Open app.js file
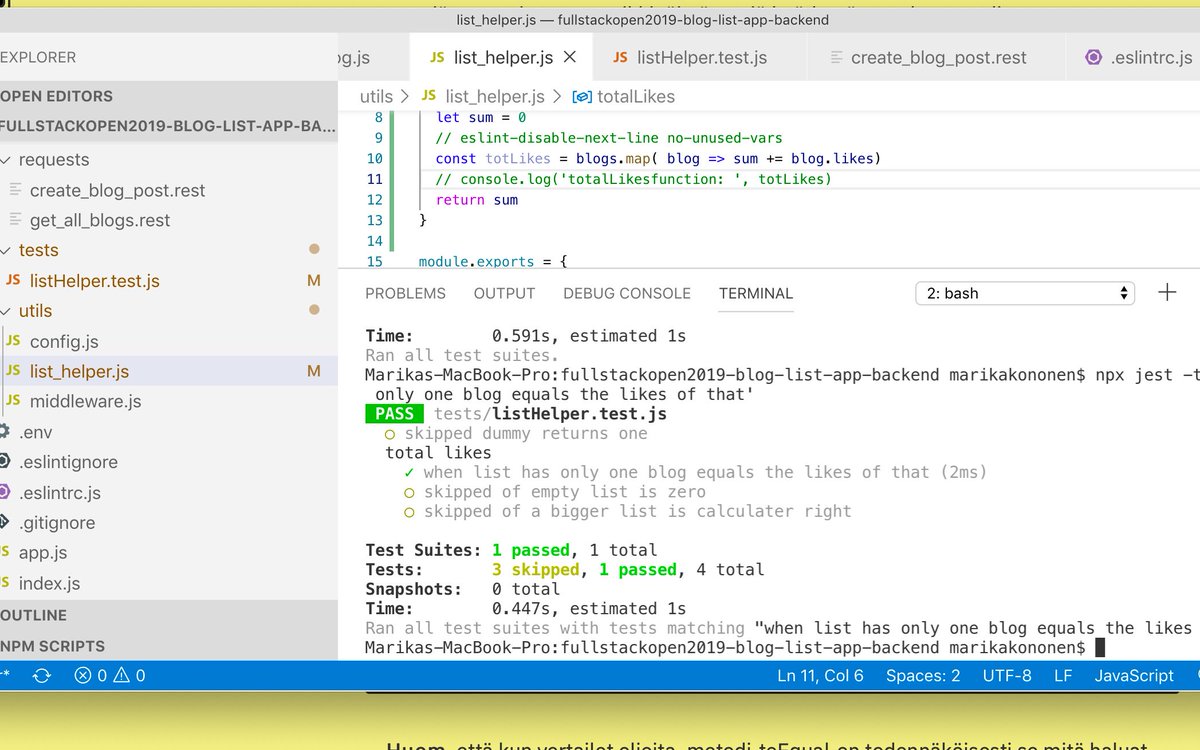This screenshot has height=750, width=1200. click(x=42, y=552)
